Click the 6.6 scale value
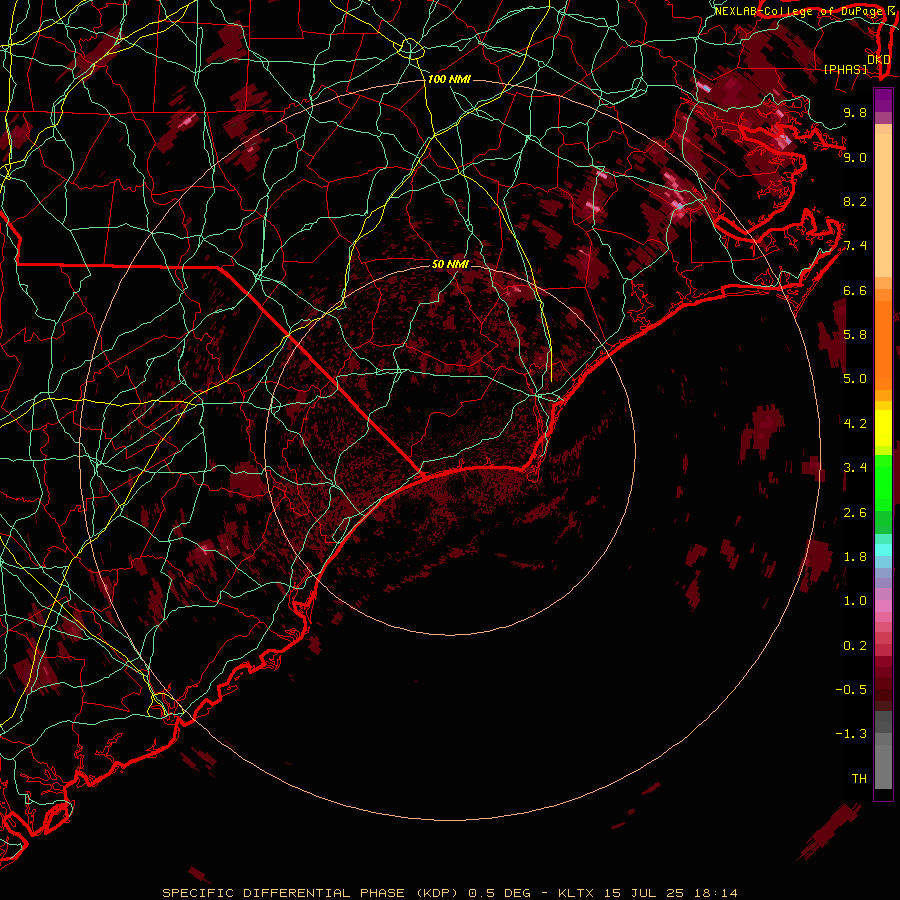 coord(855,290)
